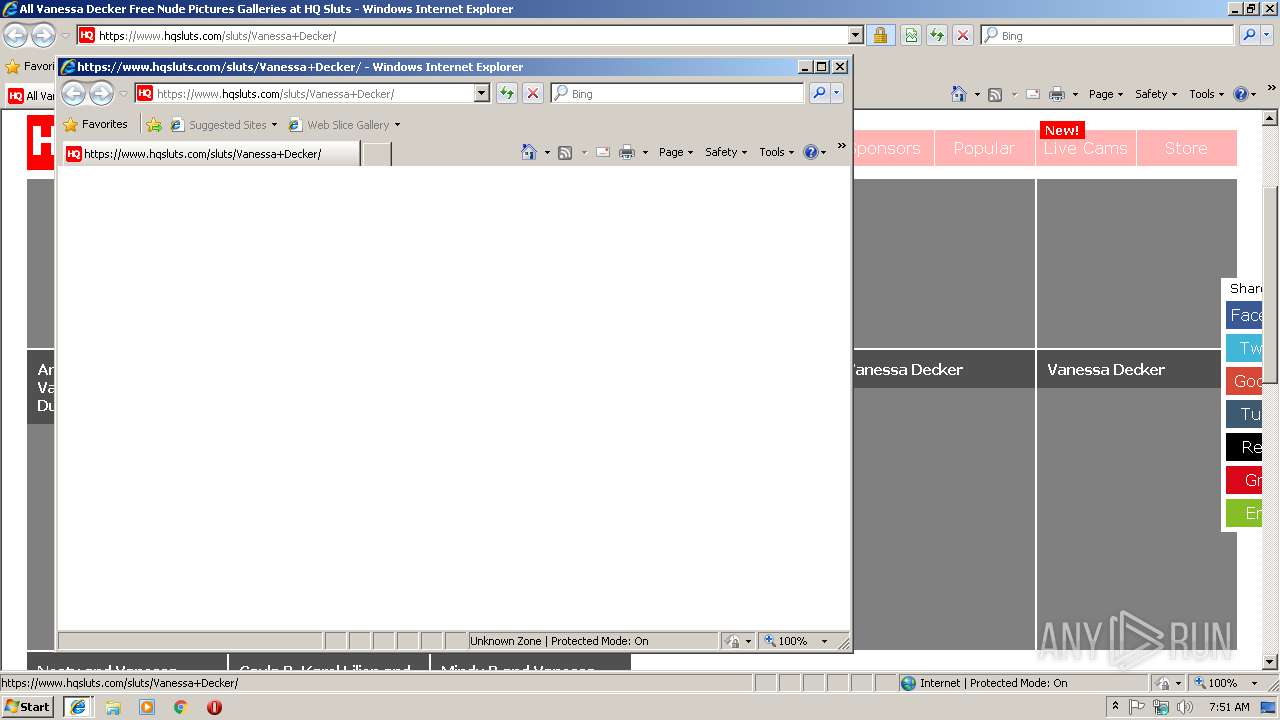Screen dimensions: 1280x720
Task: Click Compatibility View icon in back window
Action: coord(911,35)
